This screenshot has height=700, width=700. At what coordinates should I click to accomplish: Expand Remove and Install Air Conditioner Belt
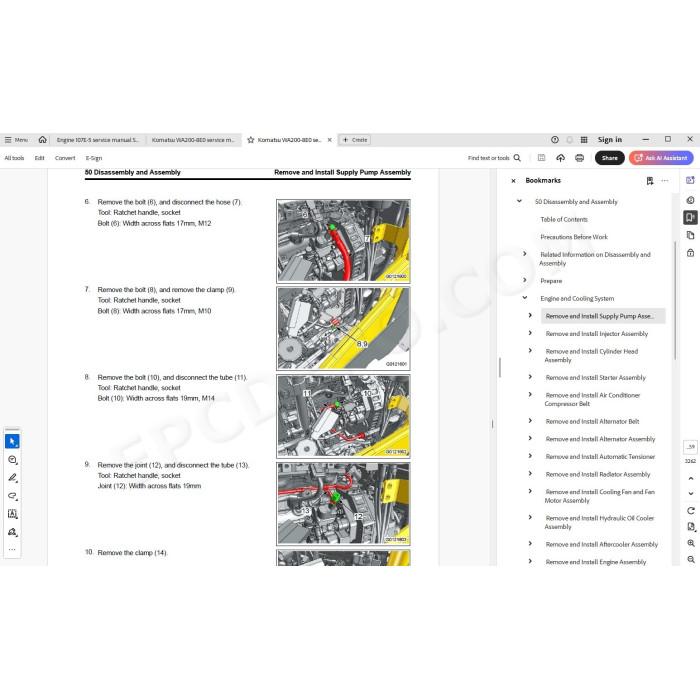pyautogui.click(x=530, y=395)
